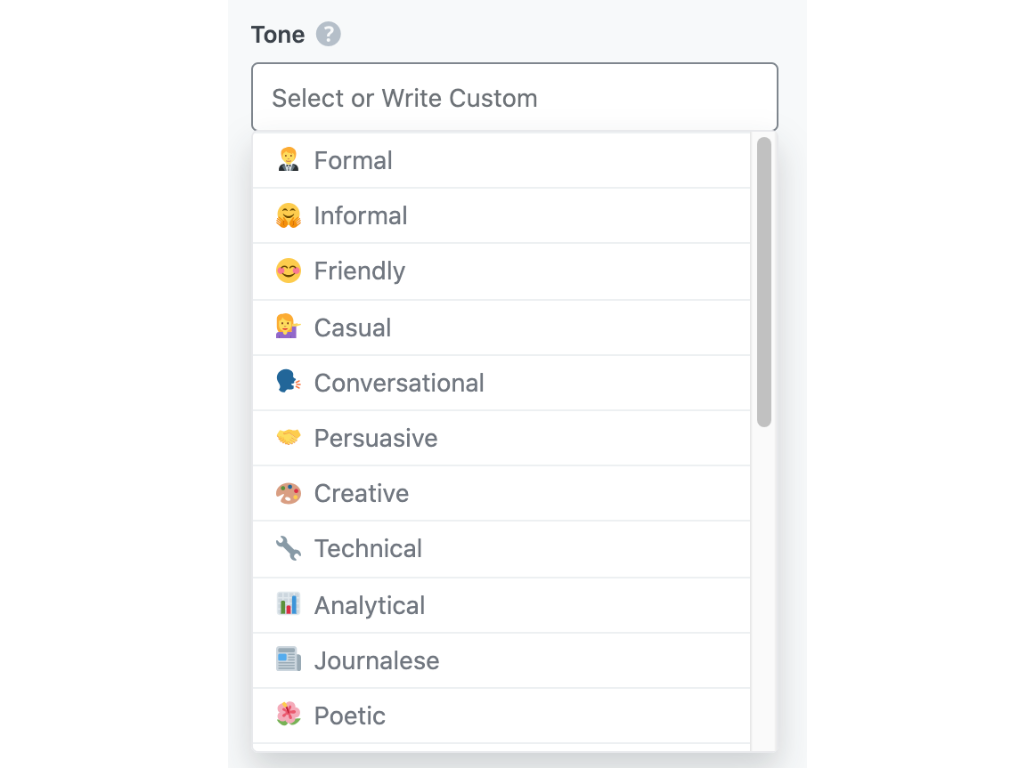Click the tone list scrollbar thumb
The width and height of the screenshot is (1015, 768).
click(764, 282)
